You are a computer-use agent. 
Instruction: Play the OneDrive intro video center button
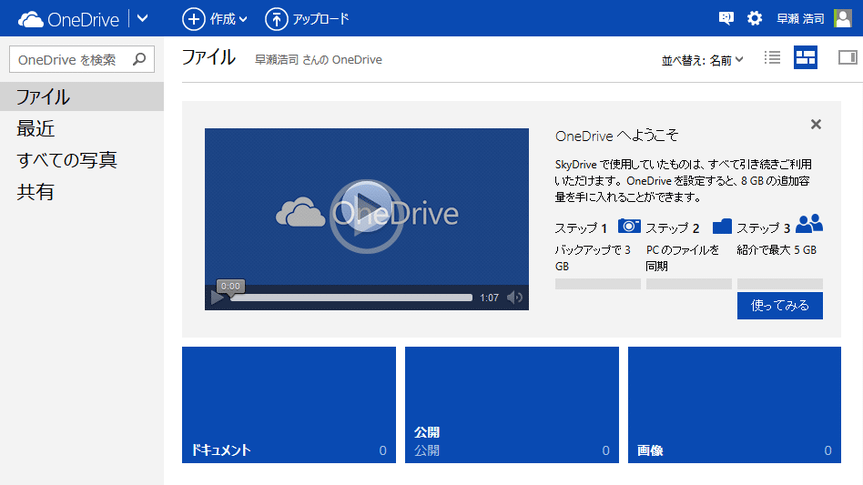tap(366, 216)
